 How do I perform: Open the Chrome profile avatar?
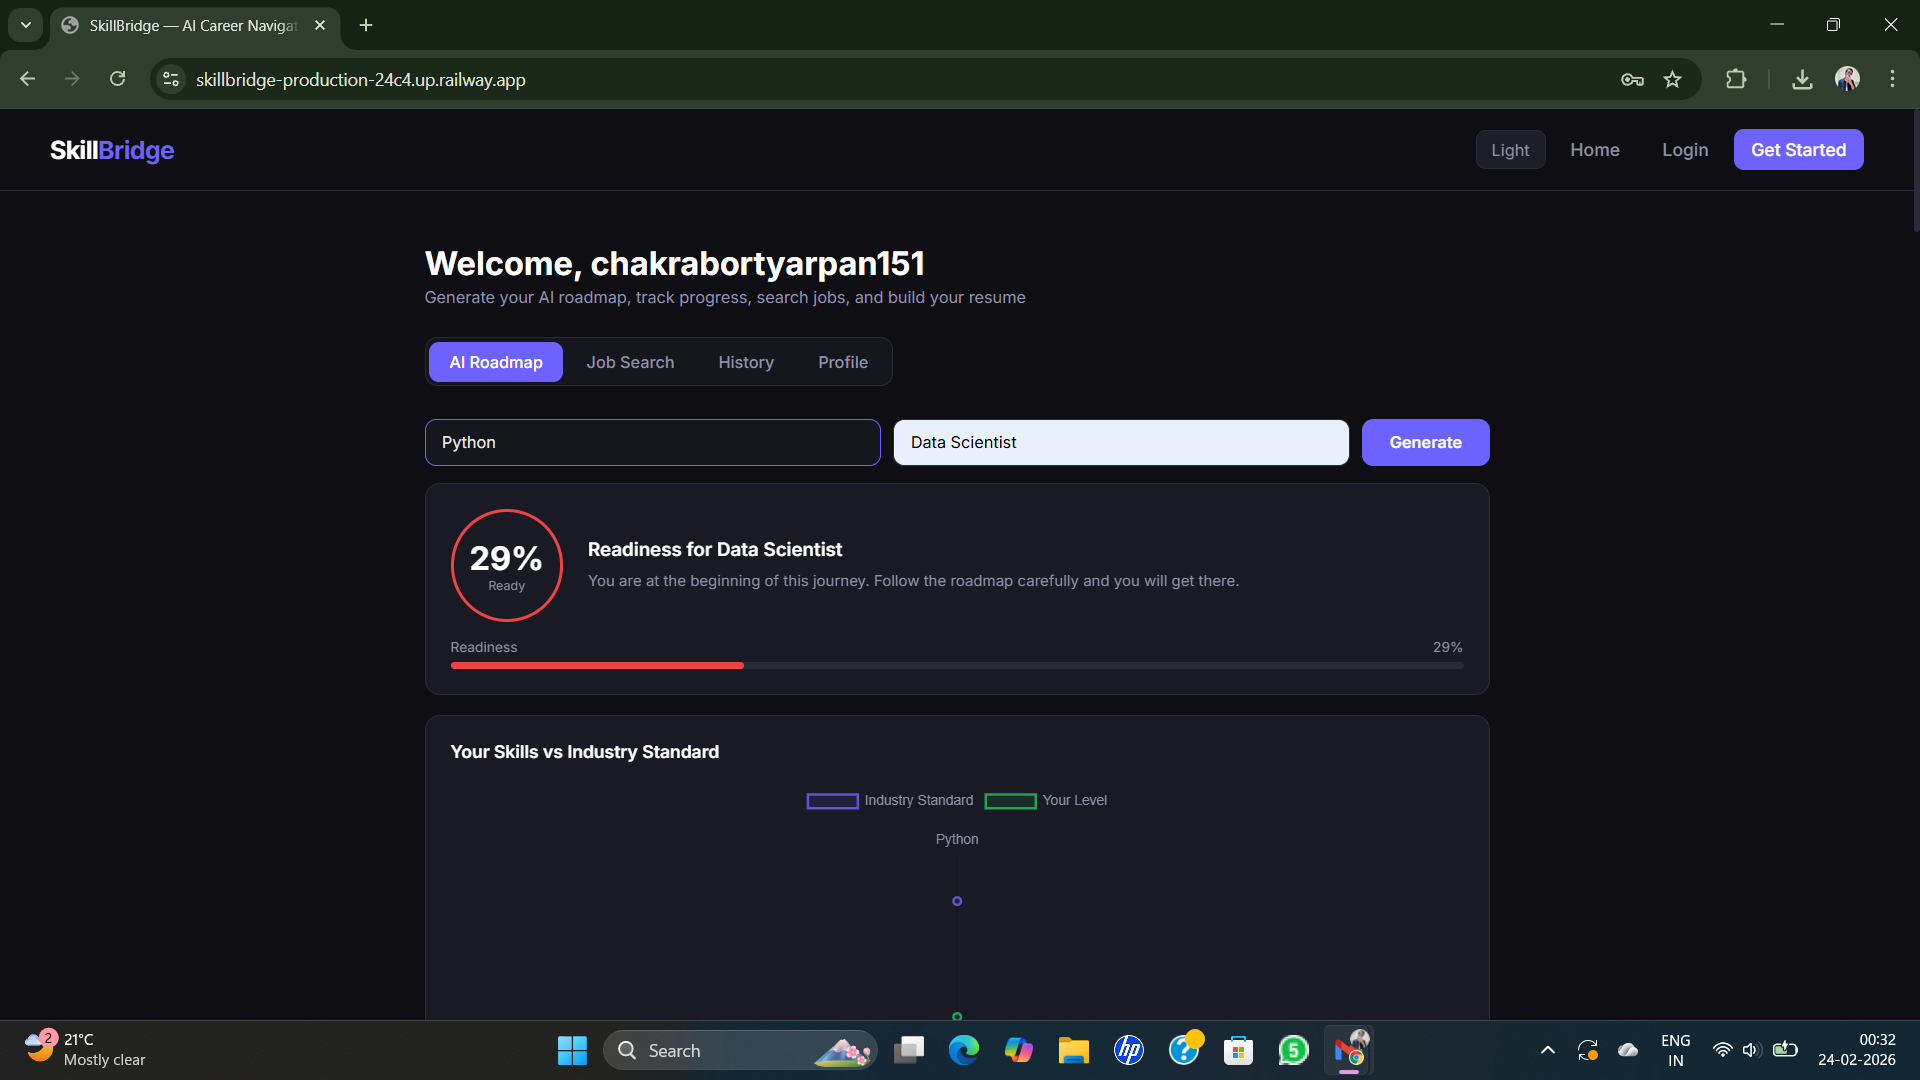coord(1847,79)
